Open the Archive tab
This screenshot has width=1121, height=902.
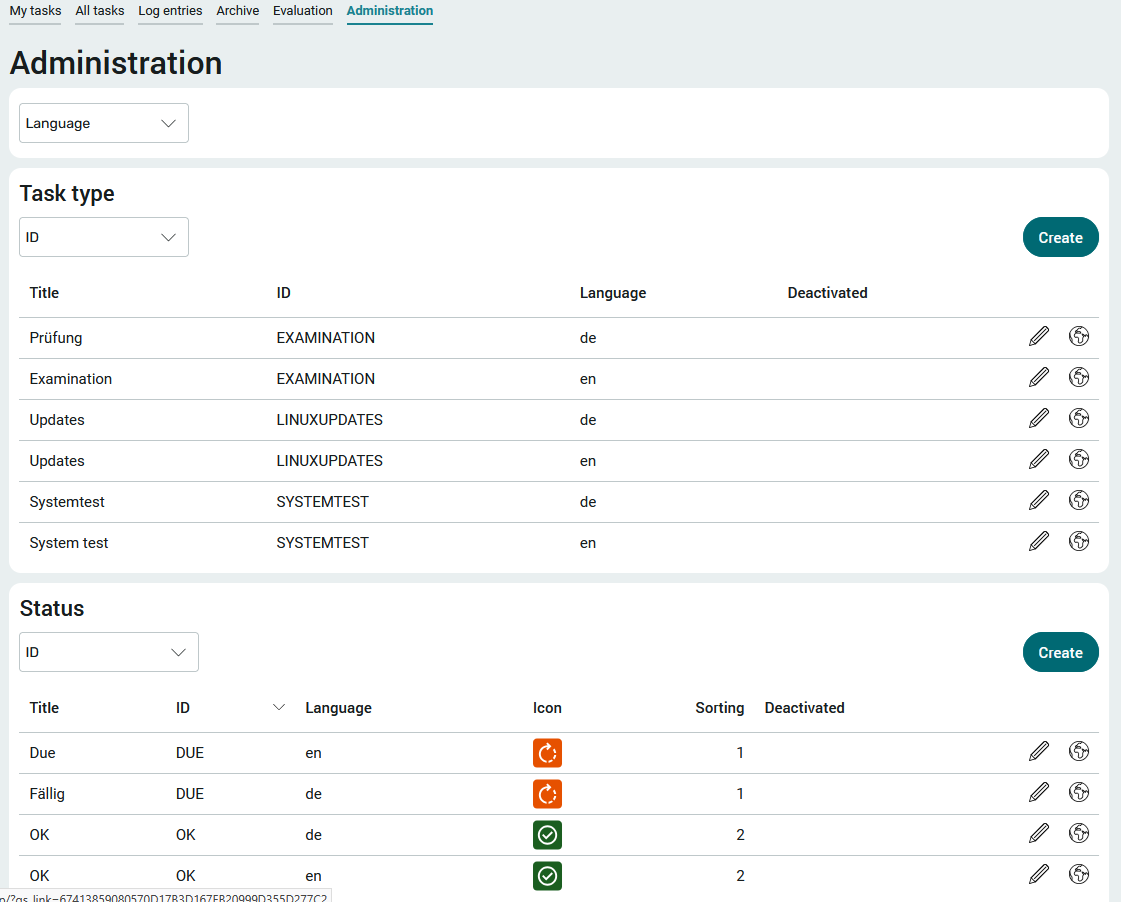[237, 11]
